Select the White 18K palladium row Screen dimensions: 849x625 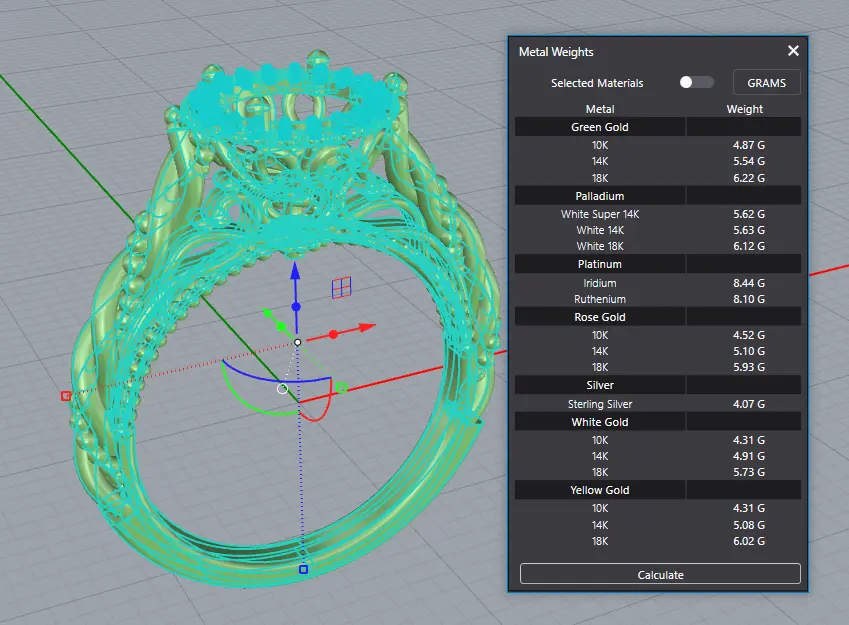[657, 246]
